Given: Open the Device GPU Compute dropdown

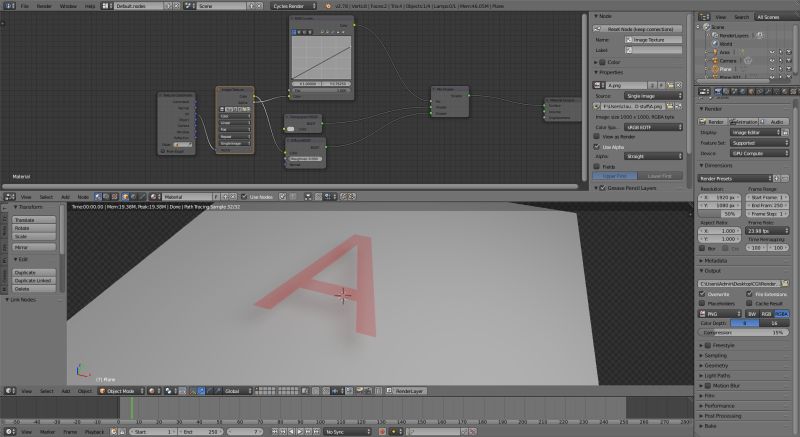Looking at the screenshot, I should 760,153.
